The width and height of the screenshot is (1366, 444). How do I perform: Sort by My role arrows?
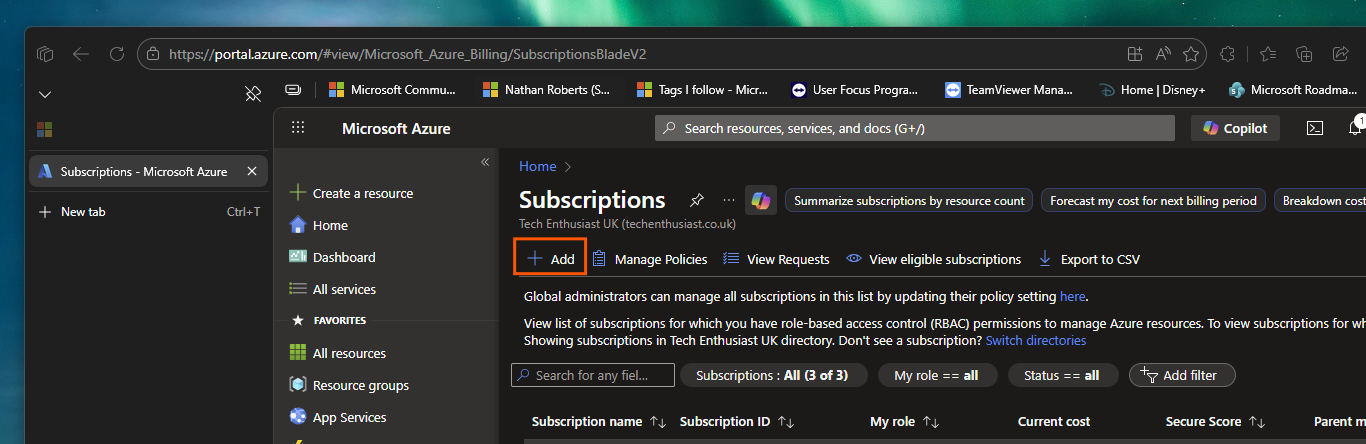pyautogui.click(x=931, y=422)
